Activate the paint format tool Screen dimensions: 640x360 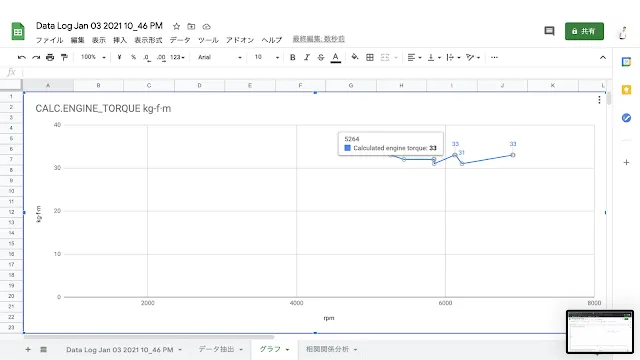(x=64, y=58)
